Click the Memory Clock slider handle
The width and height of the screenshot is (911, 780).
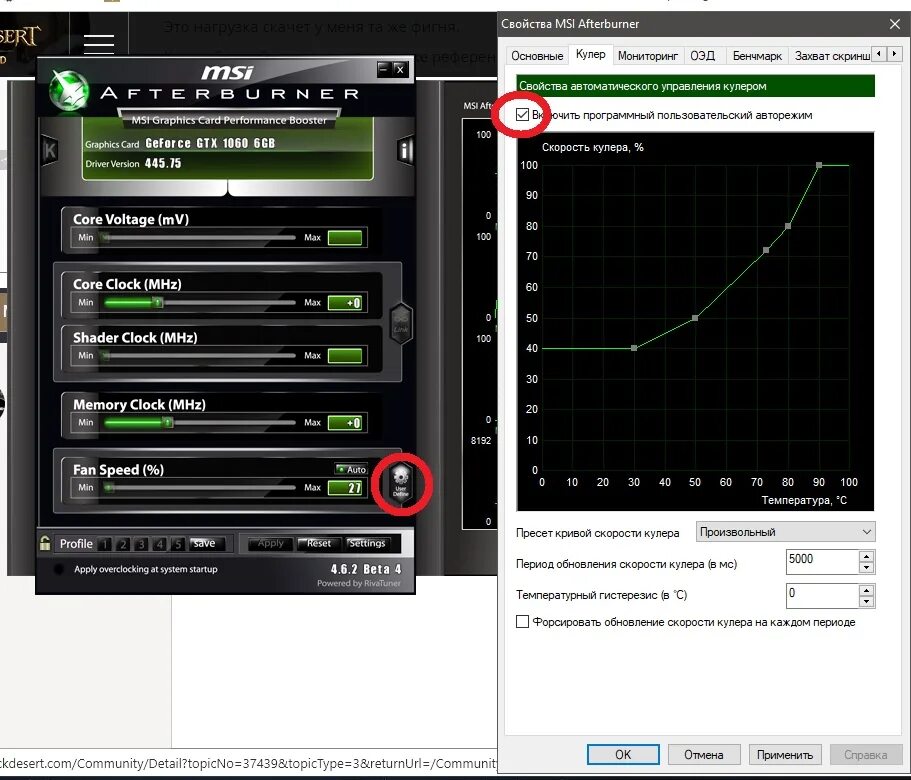[167, 422]
